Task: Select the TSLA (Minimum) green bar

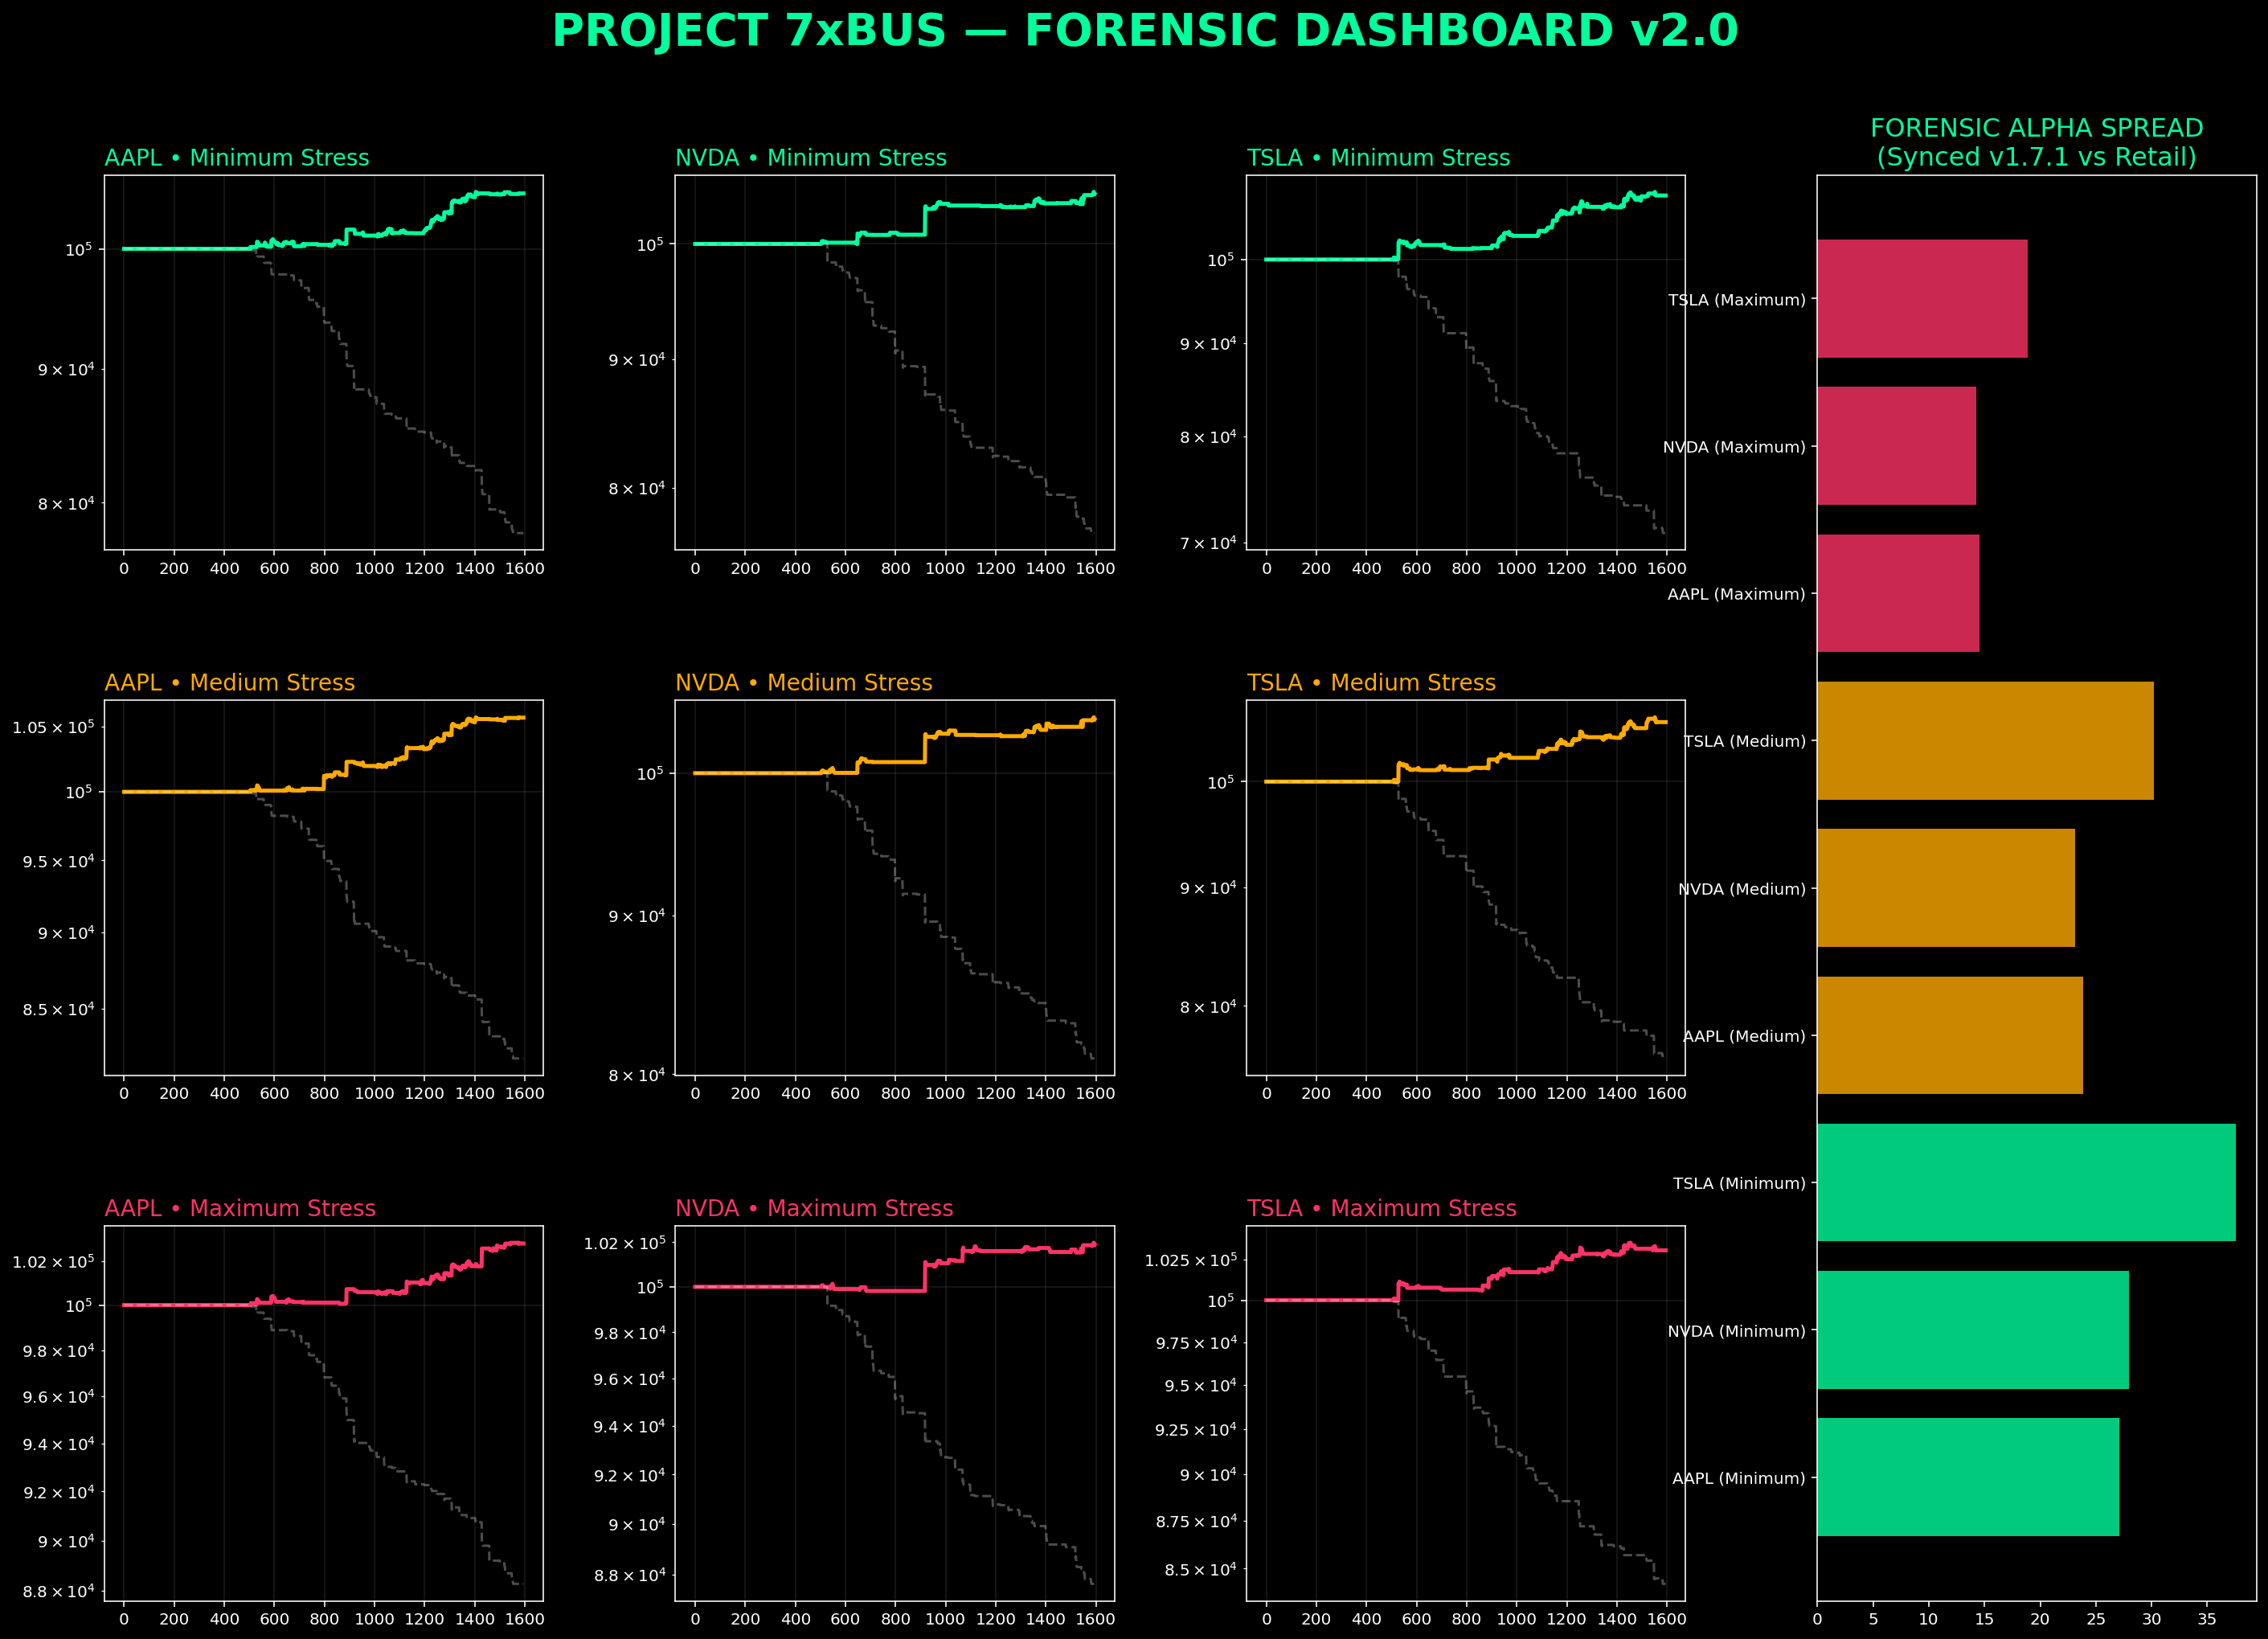Action: 2026,1183
